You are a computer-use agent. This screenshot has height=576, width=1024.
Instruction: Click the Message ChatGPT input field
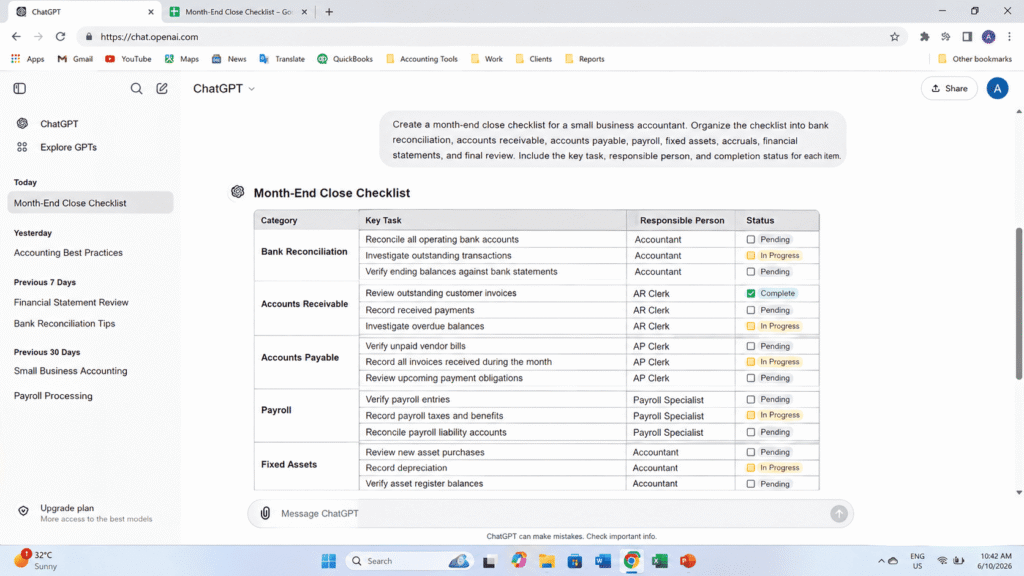549,513
